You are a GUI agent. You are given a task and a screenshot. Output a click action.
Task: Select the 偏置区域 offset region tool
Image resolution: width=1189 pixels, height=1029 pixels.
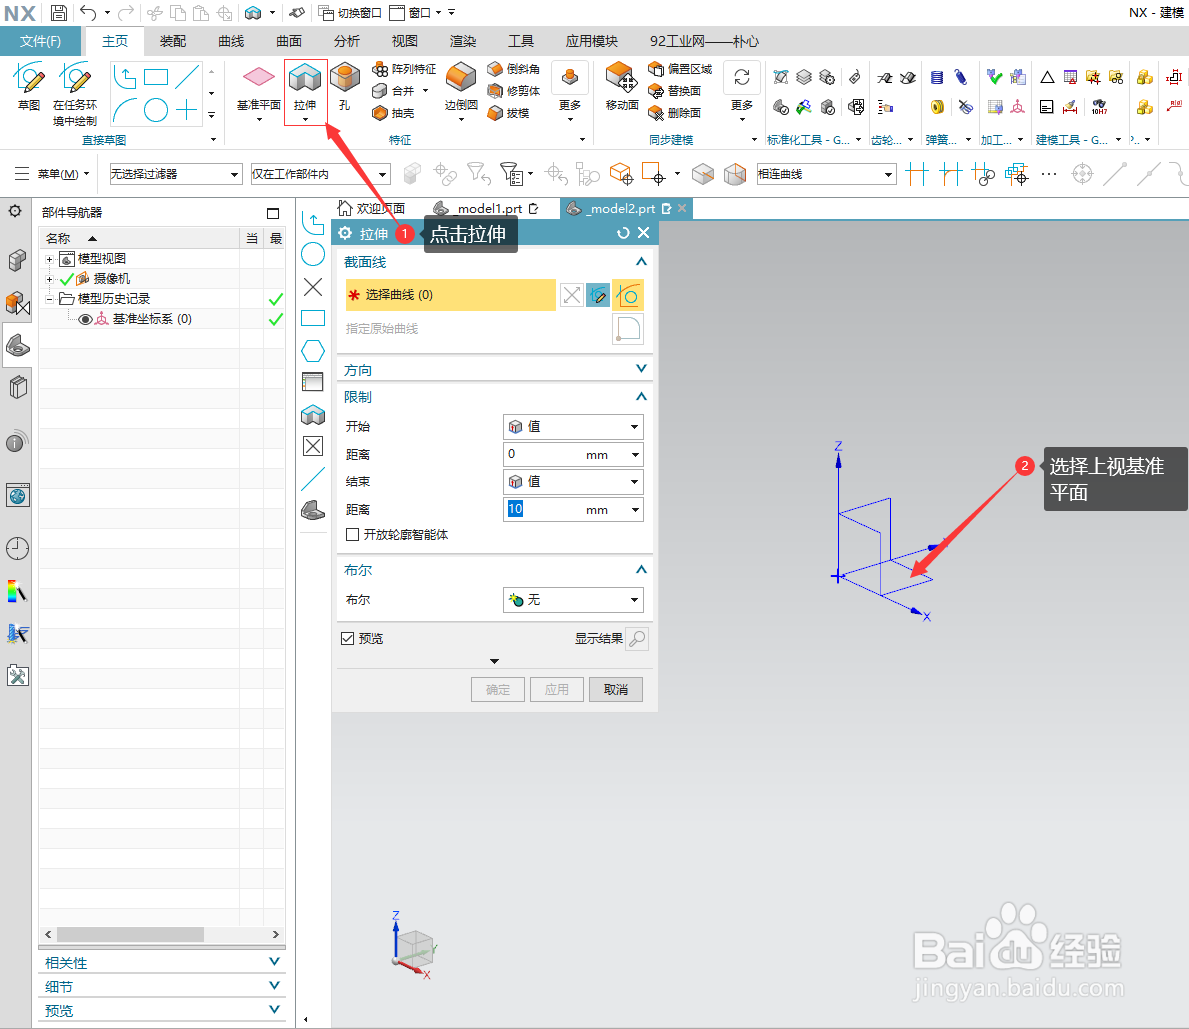pos(680,69)
